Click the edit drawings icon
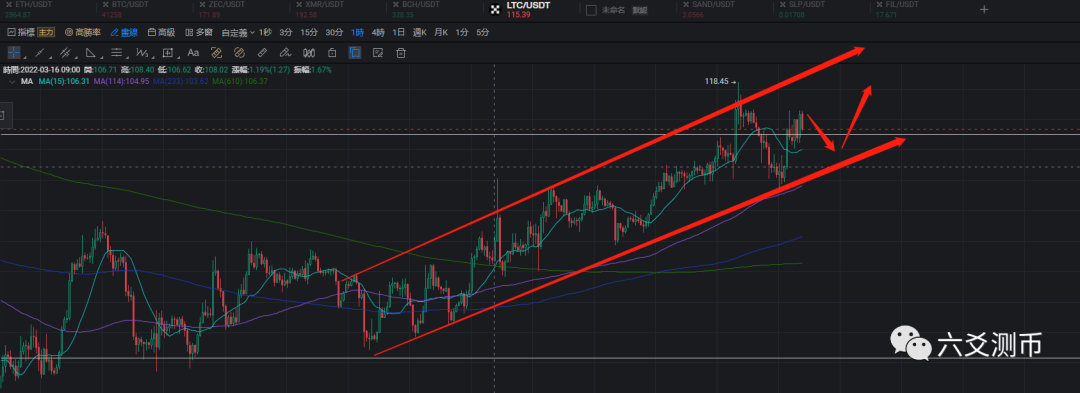The width and height of the screenshot is (1080, 393). pos(377,52)
